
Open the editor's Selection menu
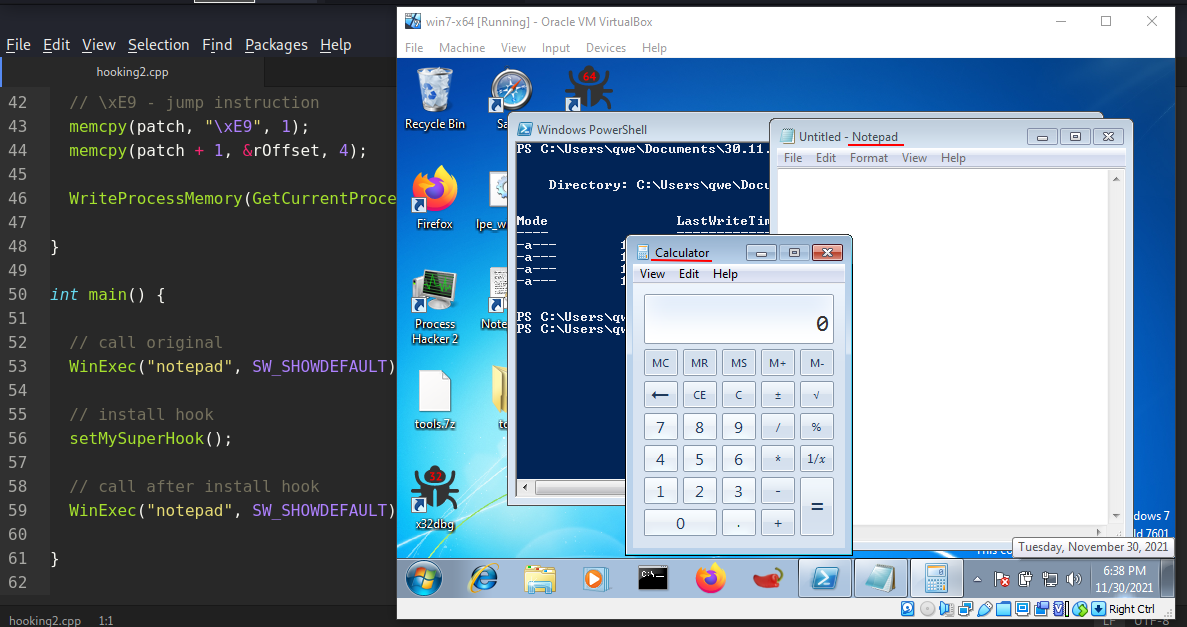pyautogui.click(x=158, y=45)
